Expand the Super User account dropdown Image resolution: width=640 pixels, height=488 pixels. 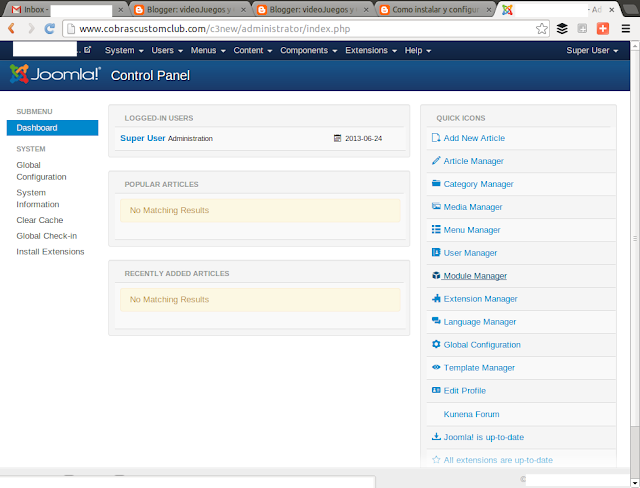point(592,50)
